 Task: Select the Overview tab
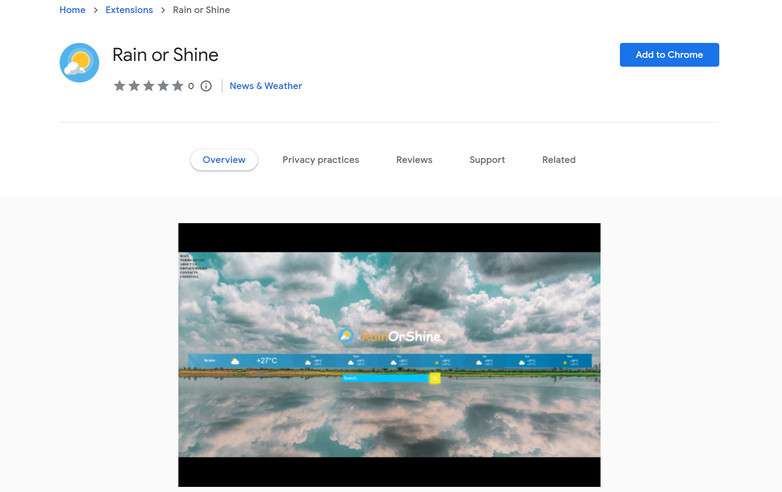224,160
